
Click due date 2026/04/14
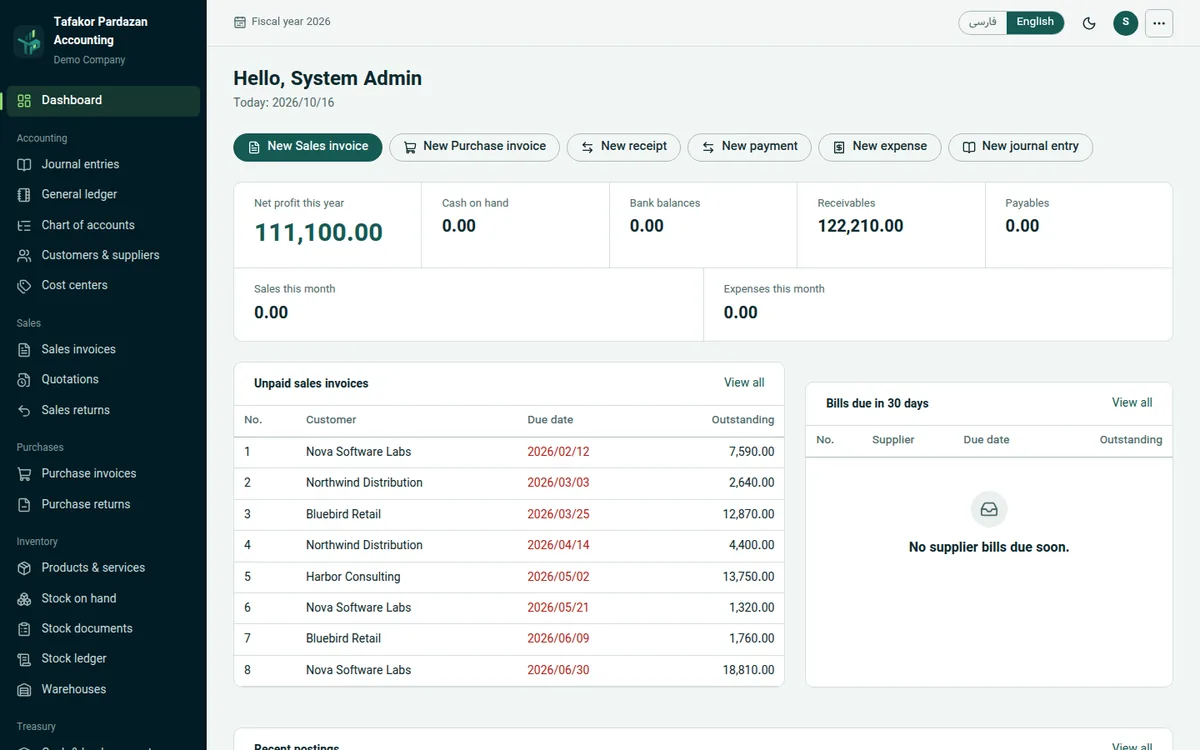[558, 546]
